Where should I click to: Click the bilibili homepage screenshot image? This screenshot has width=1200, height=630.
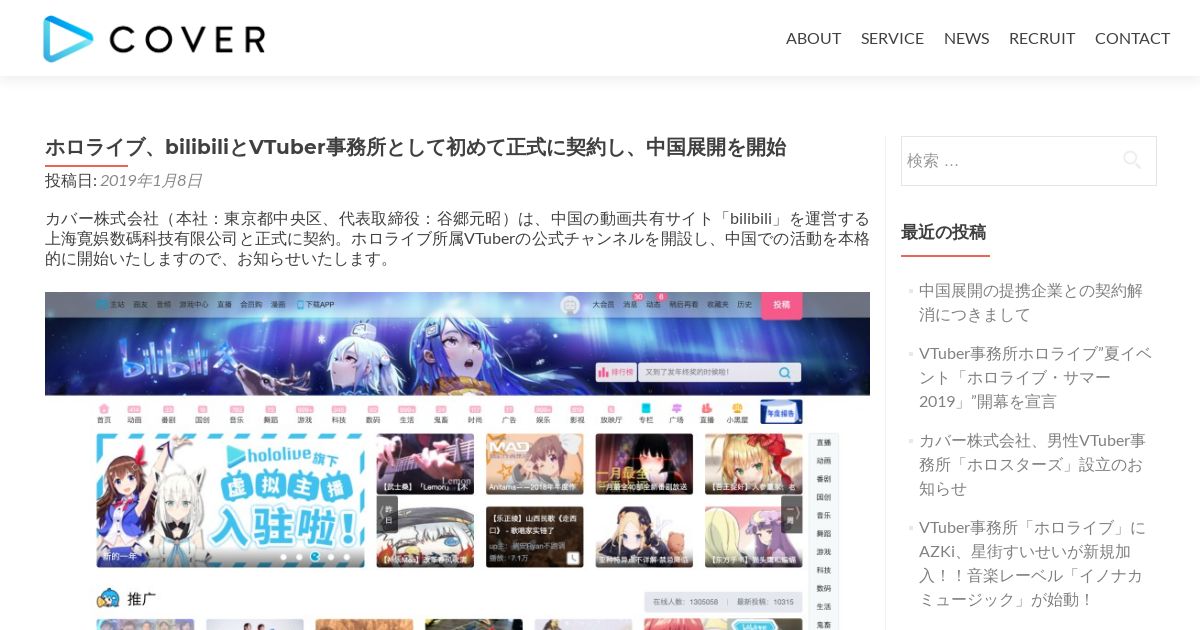point(457,461)
